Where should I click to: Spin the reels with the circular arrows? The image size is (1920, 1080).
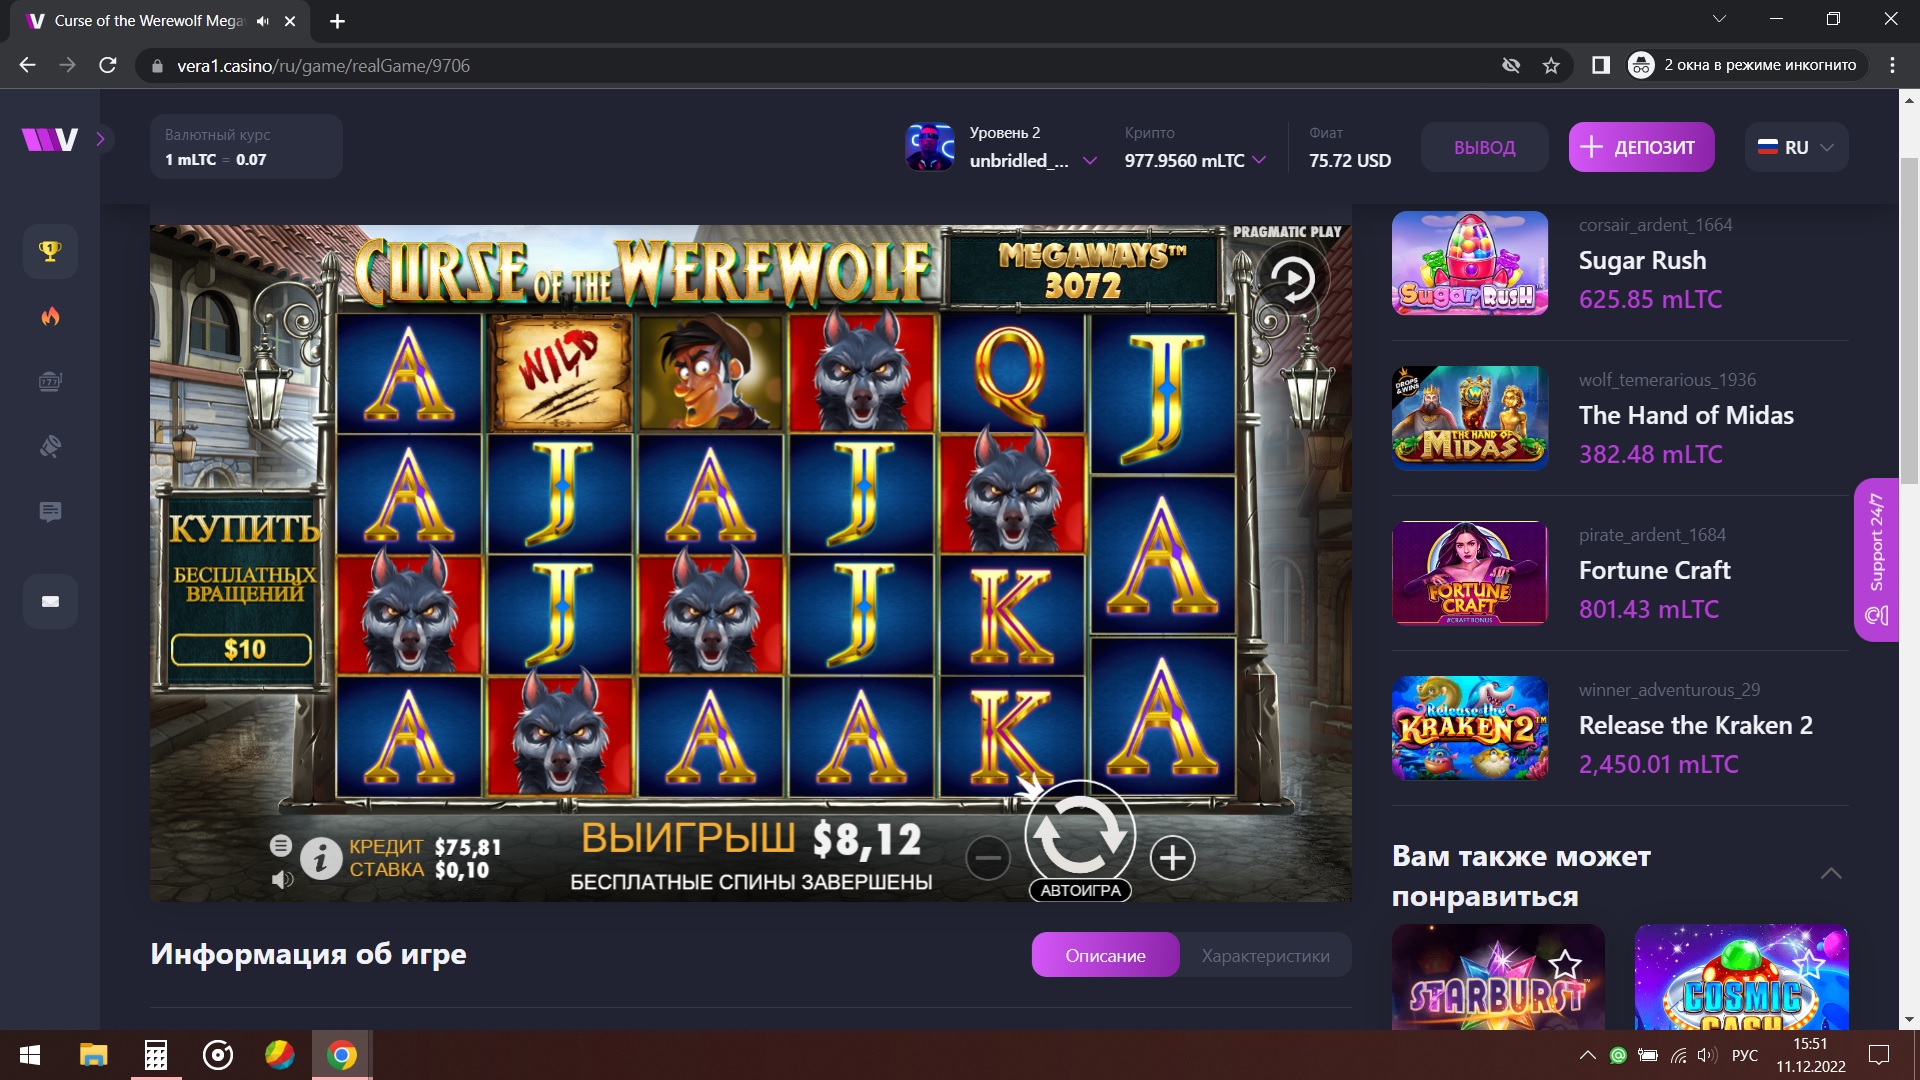pos(1080,834)
